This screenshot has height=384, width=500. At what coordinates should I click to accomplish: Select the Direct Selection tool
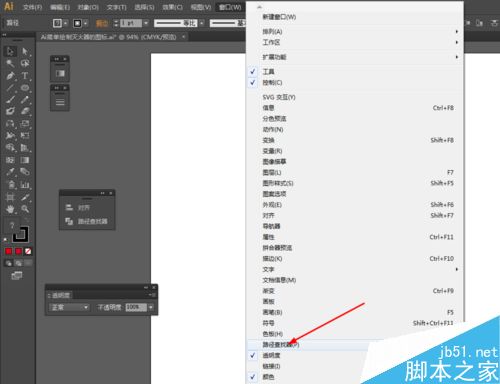25,51
